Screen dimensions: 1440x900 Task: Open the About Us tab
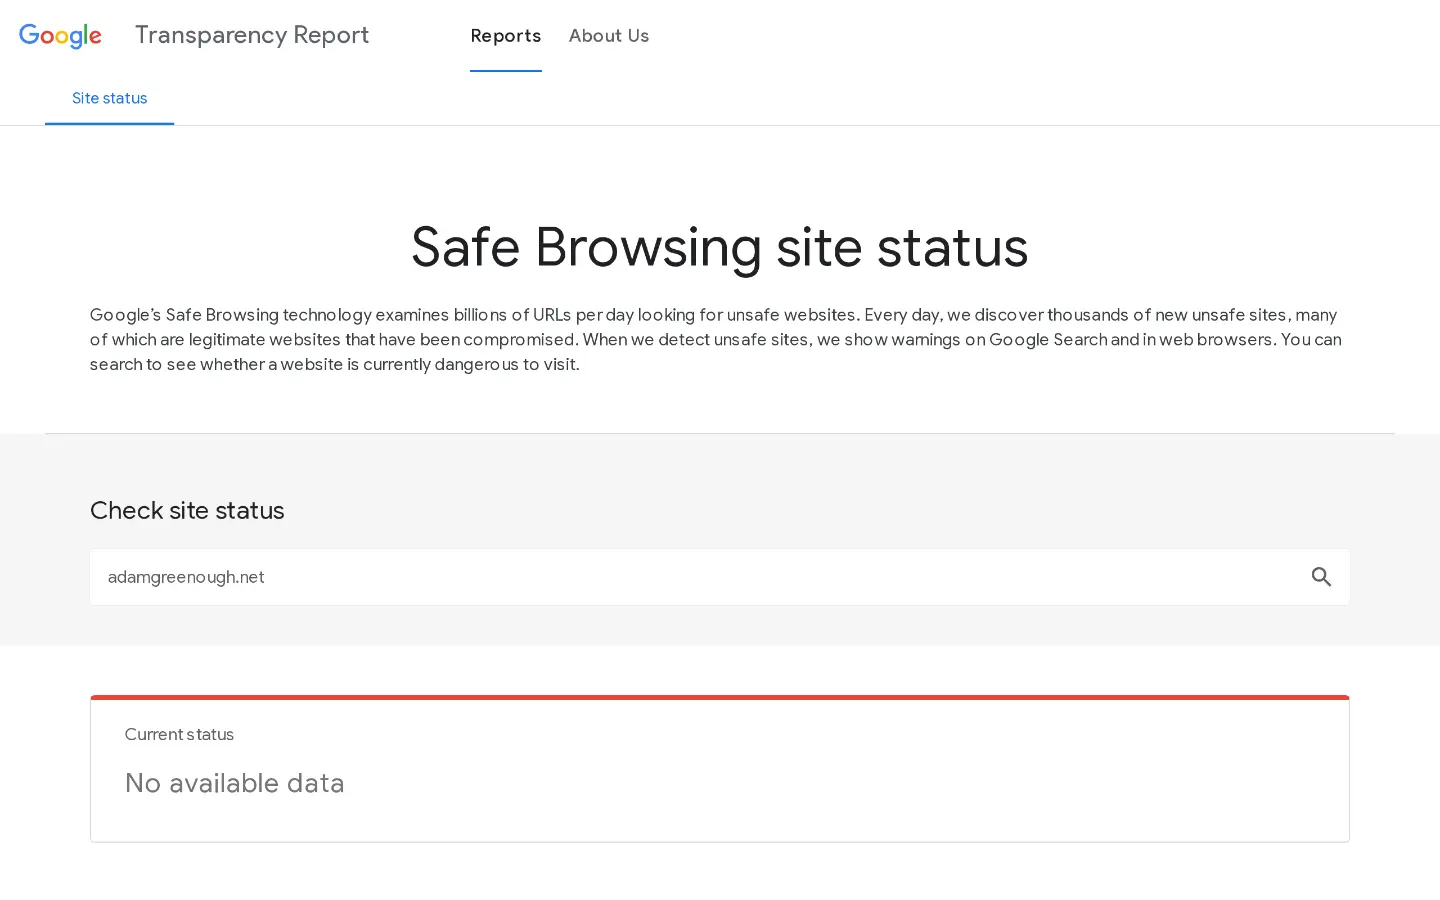point(609,36)
